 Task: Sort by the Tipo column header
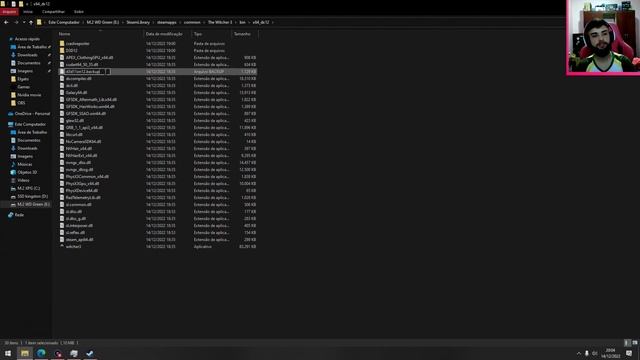[198, 34]
